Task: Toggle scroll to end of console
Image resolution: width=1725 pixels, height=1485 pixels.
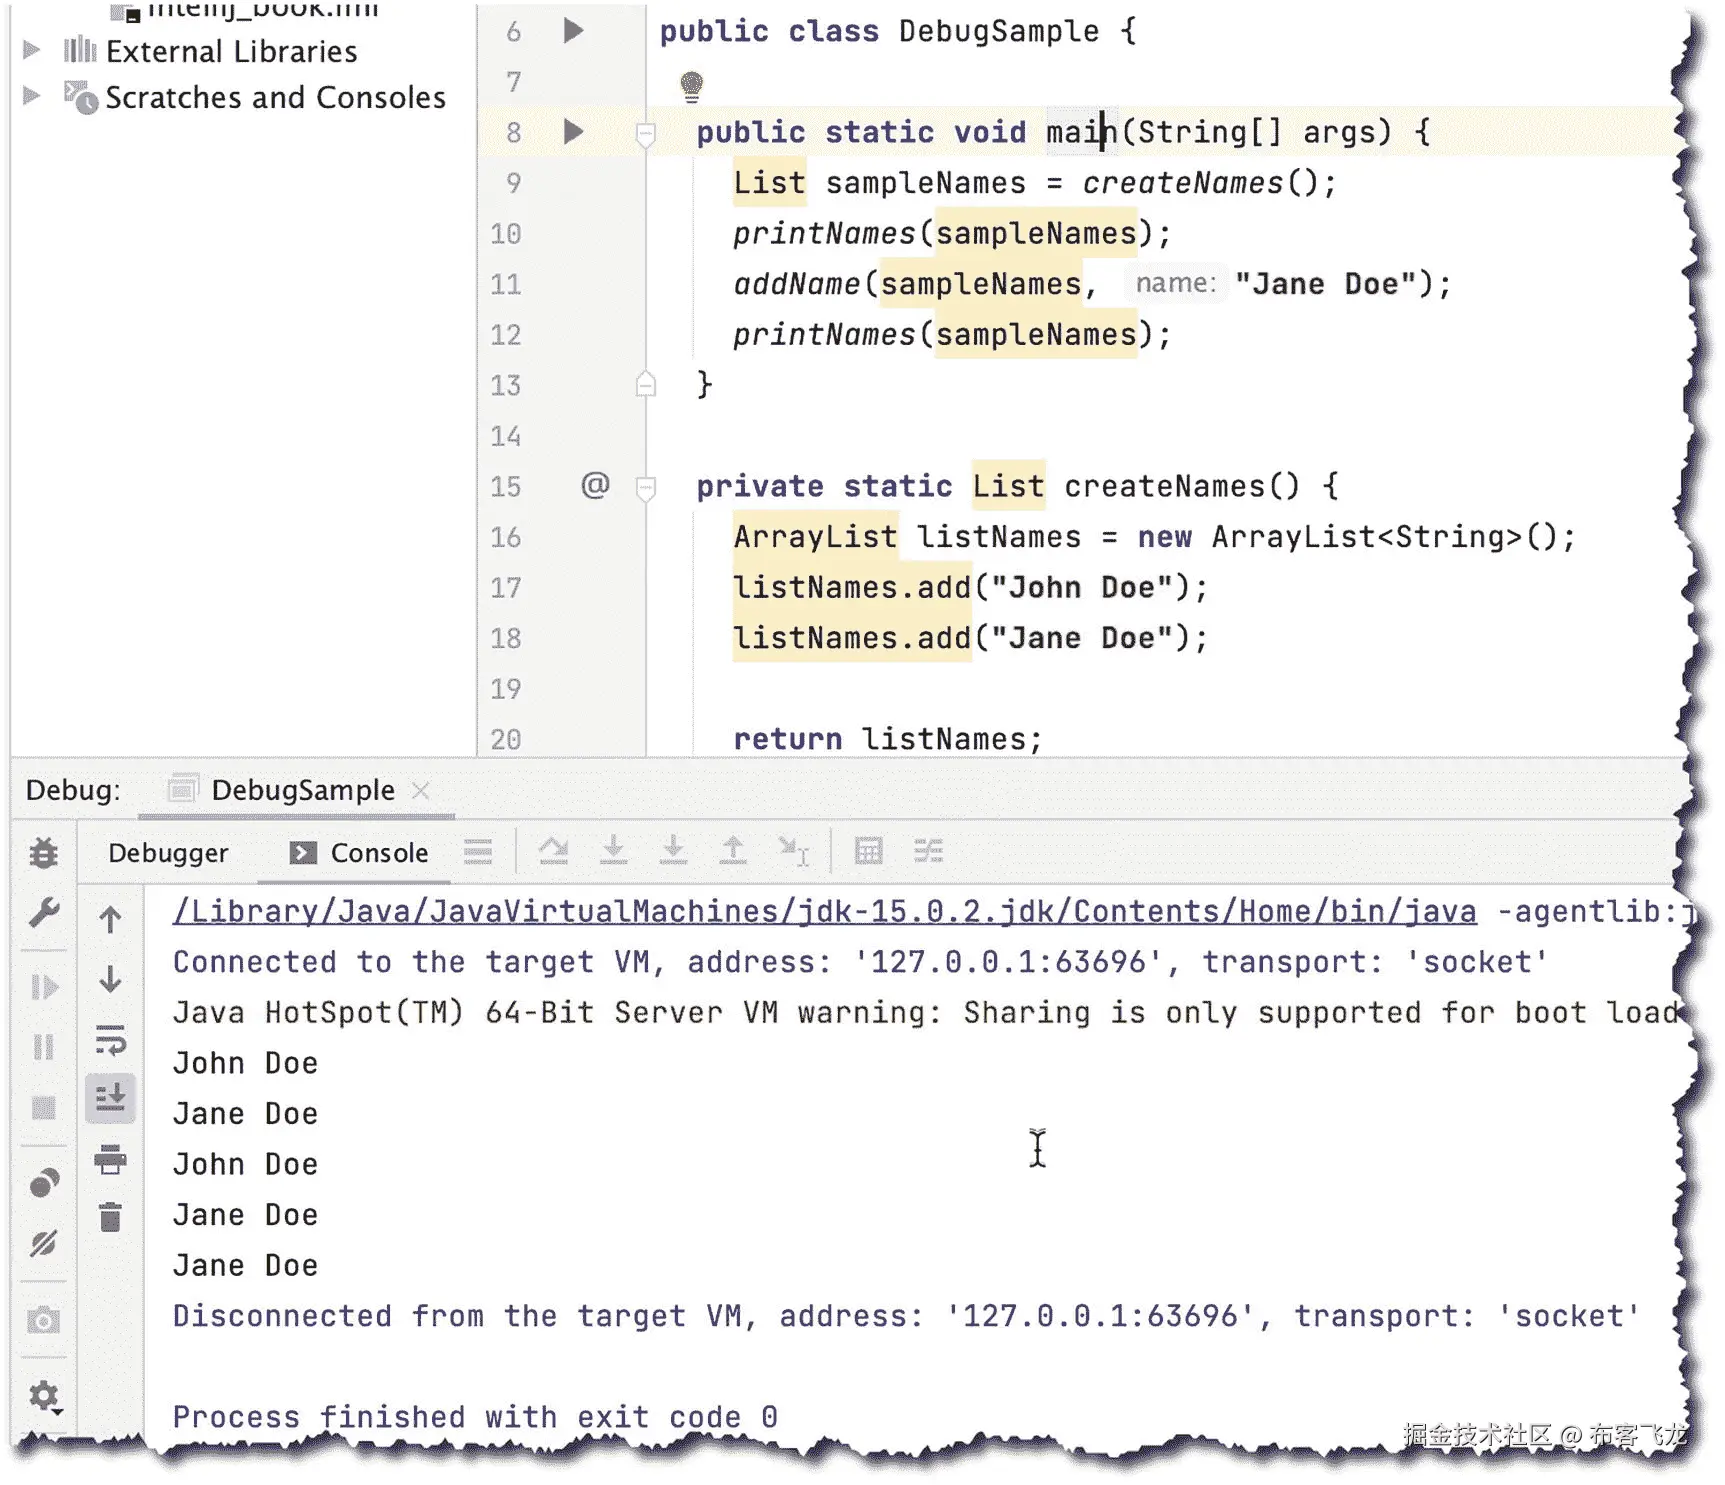Action: (110, 1098)
